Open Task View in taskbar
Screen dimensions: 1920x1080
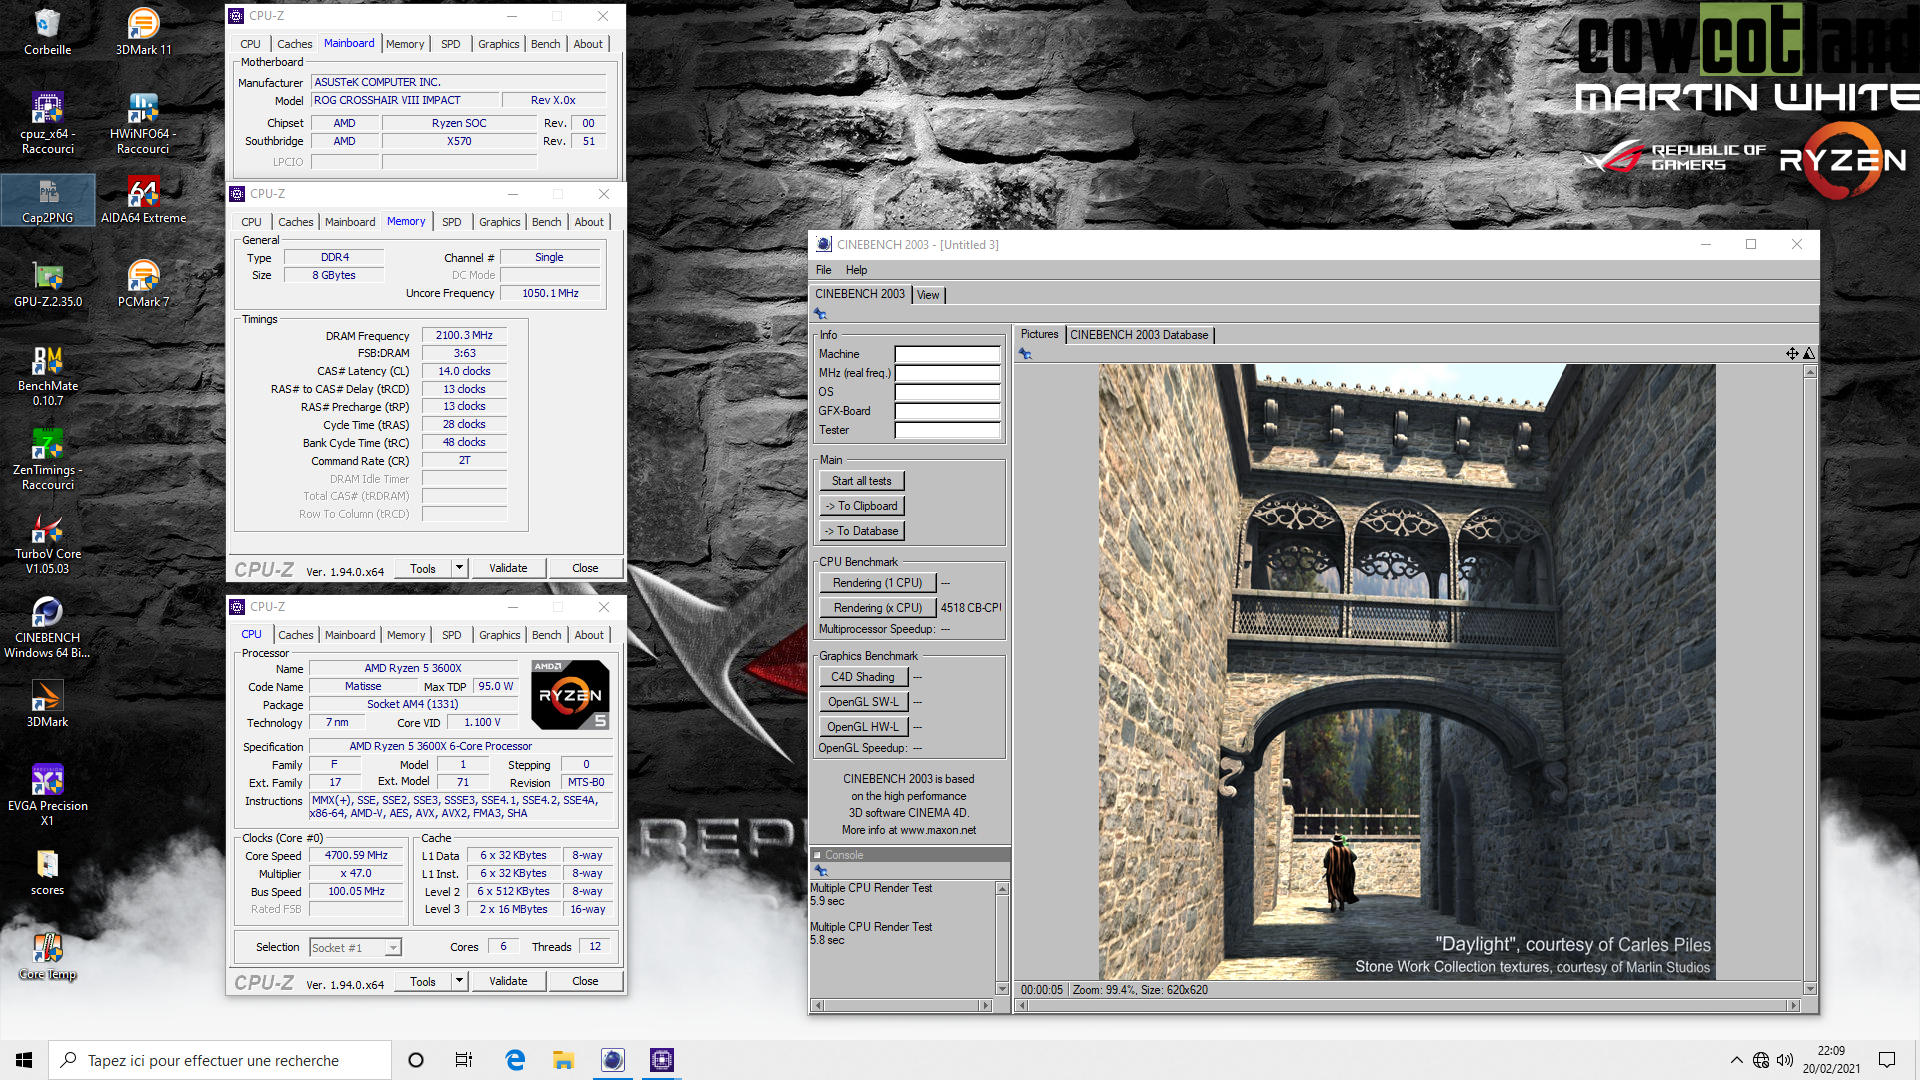click(464, 1060)
